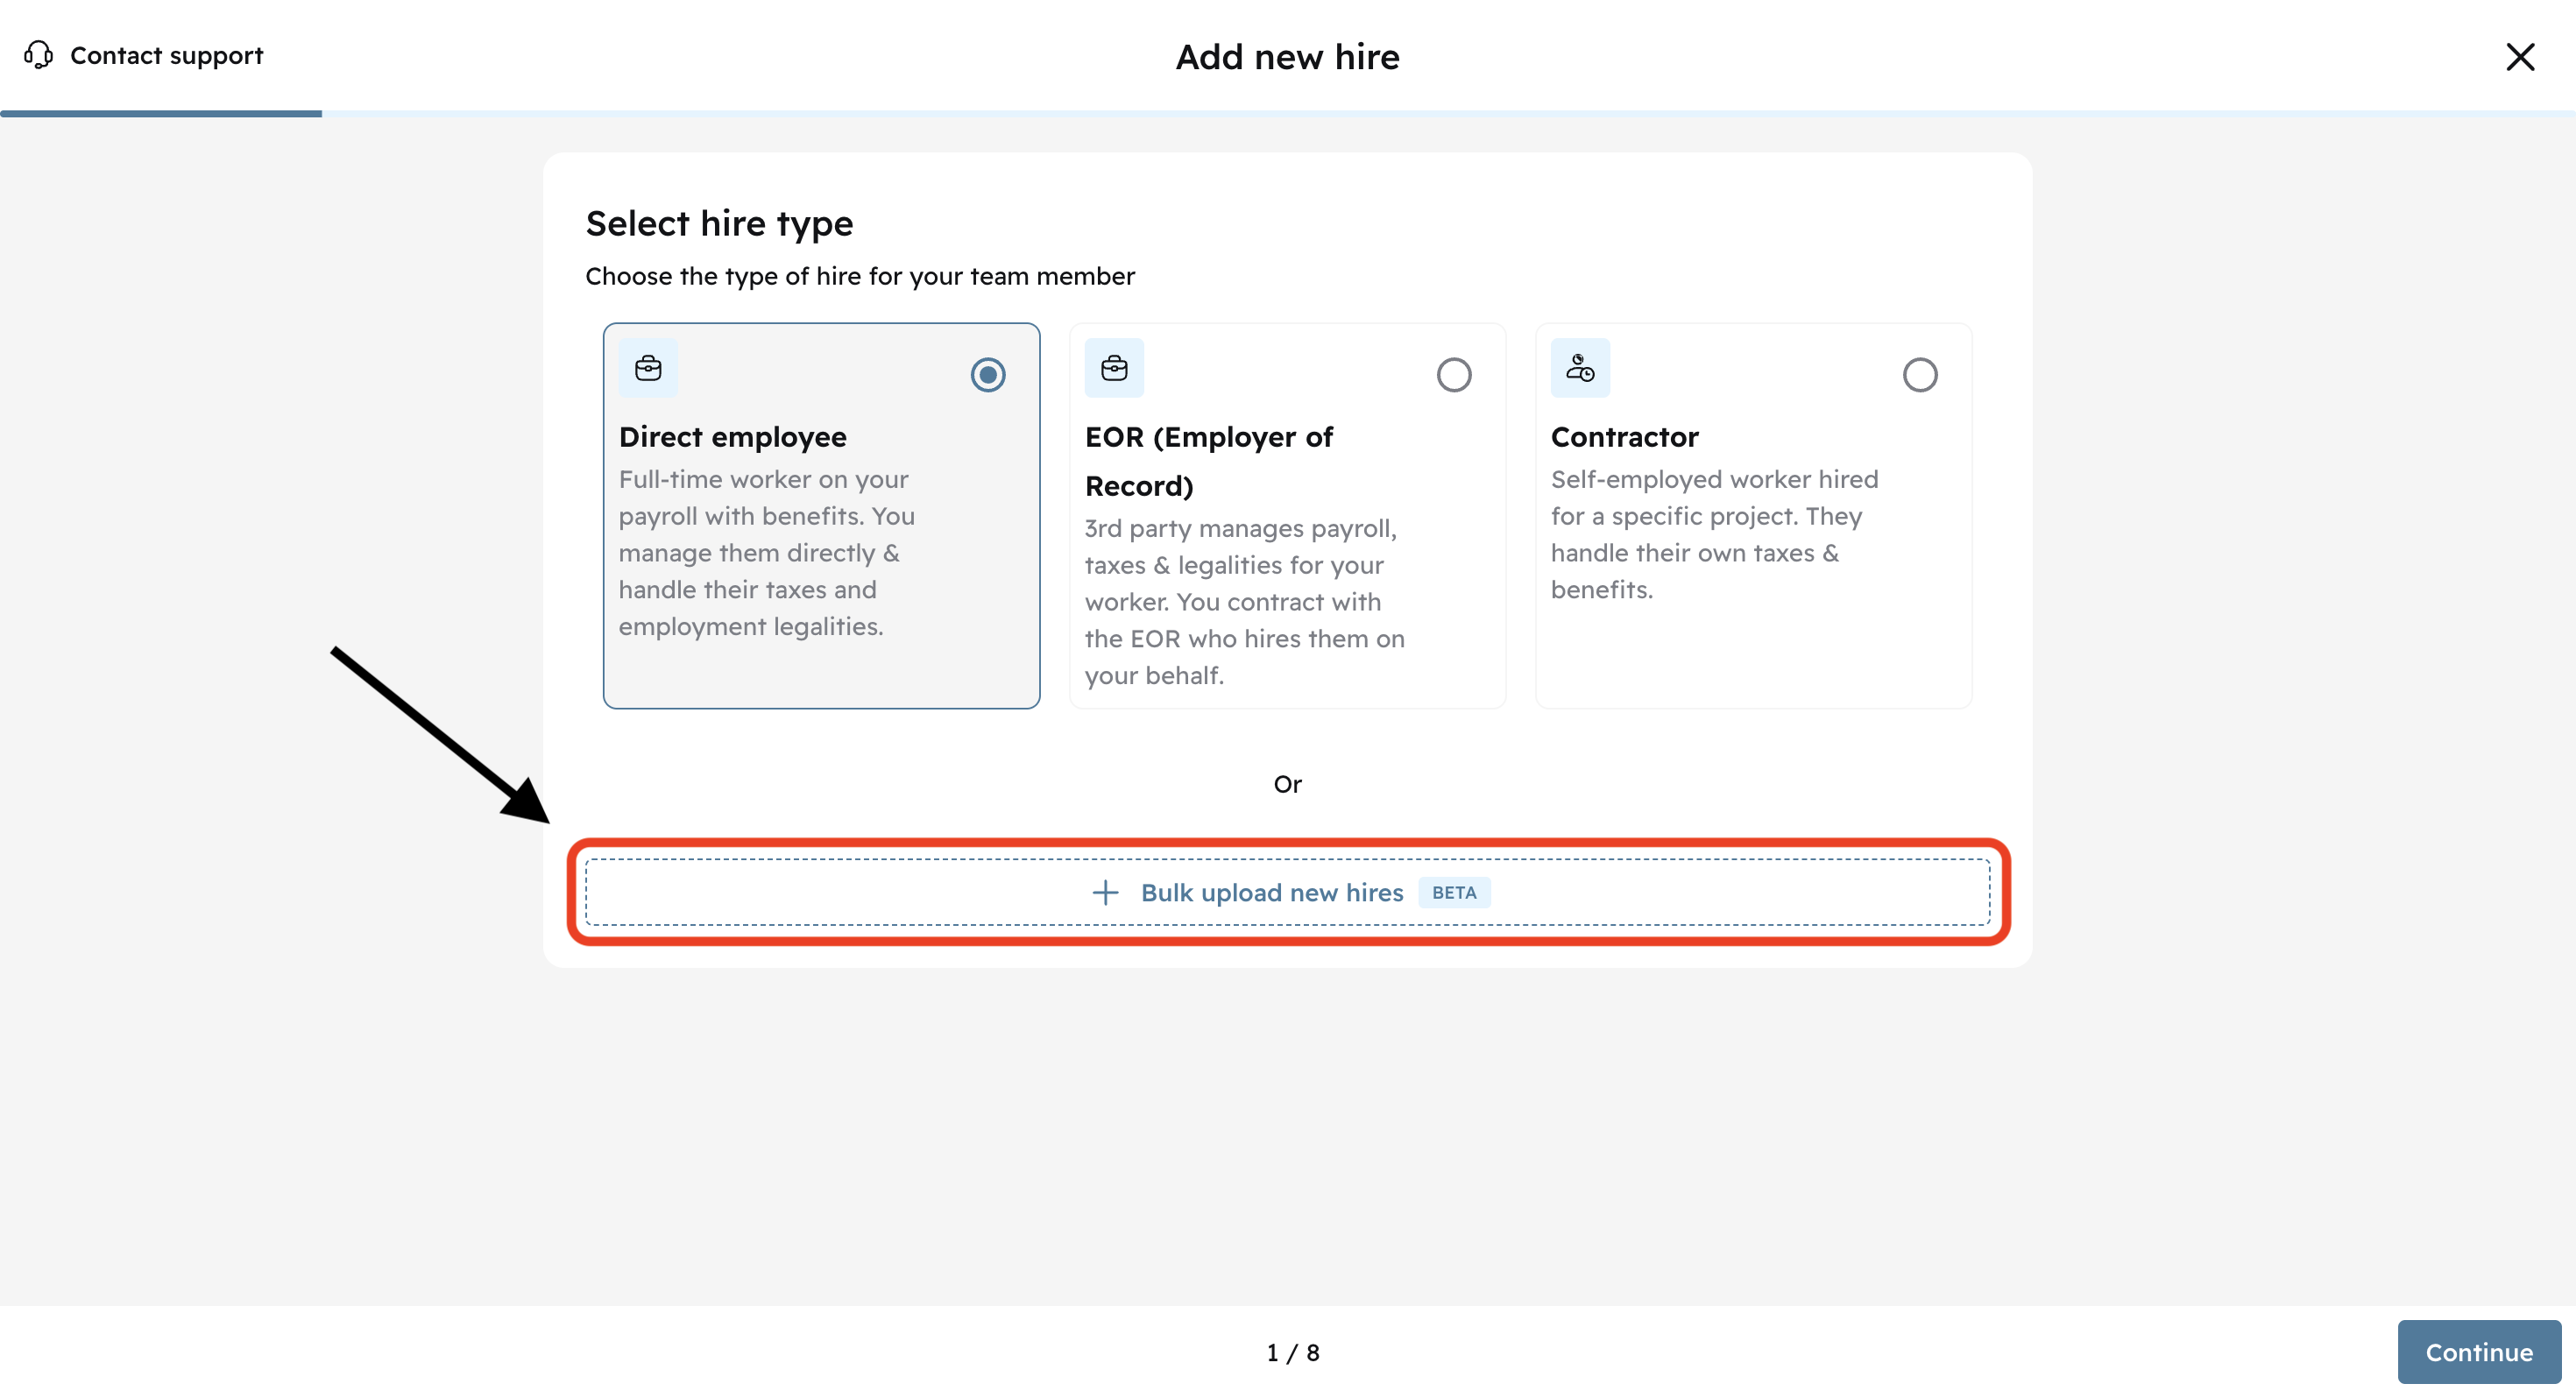Click the Contractor card description text
This screenshot has height=1398, width=2576.
point(1714,534)
